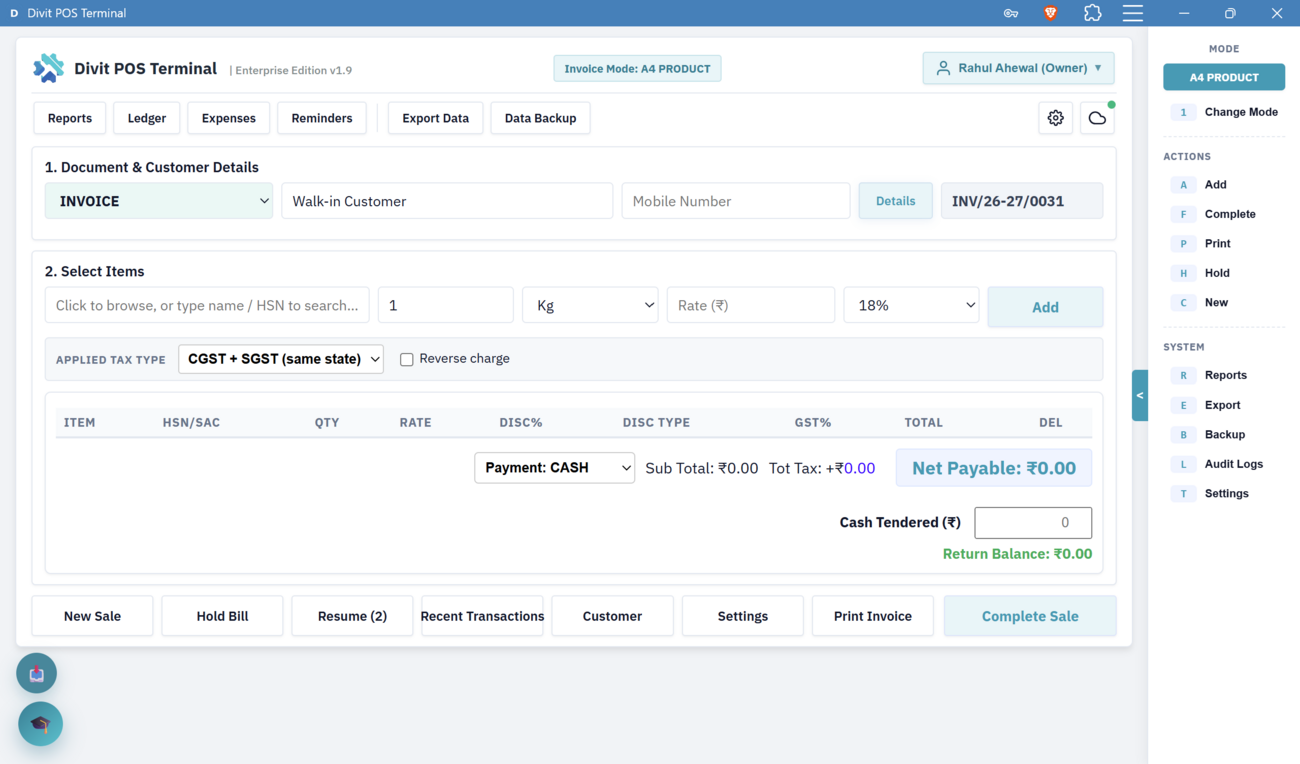1300x764 pixels.
Task: Click the Complete Sale button
Action: [x=1030, y=616]
